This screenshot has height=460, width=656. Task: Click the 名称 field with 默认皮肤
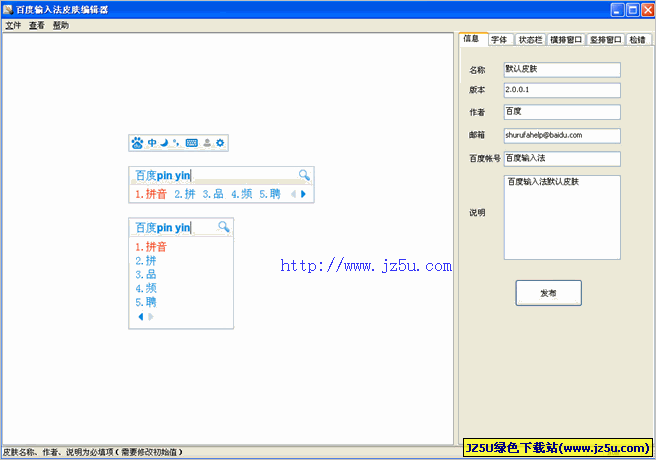[562, 70]
